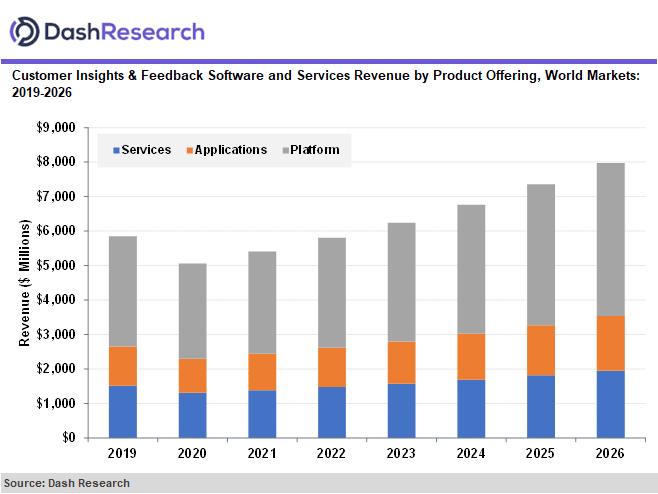Viewport: 658px width, 494px height.
Task: Click the orange Applications legend swatch
Action: pos(189,151)
